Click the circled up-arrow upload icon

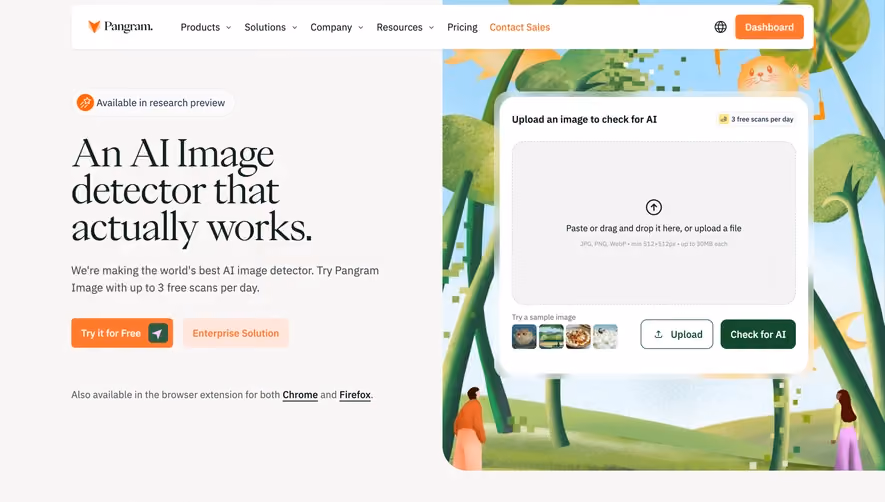point(654,207)
